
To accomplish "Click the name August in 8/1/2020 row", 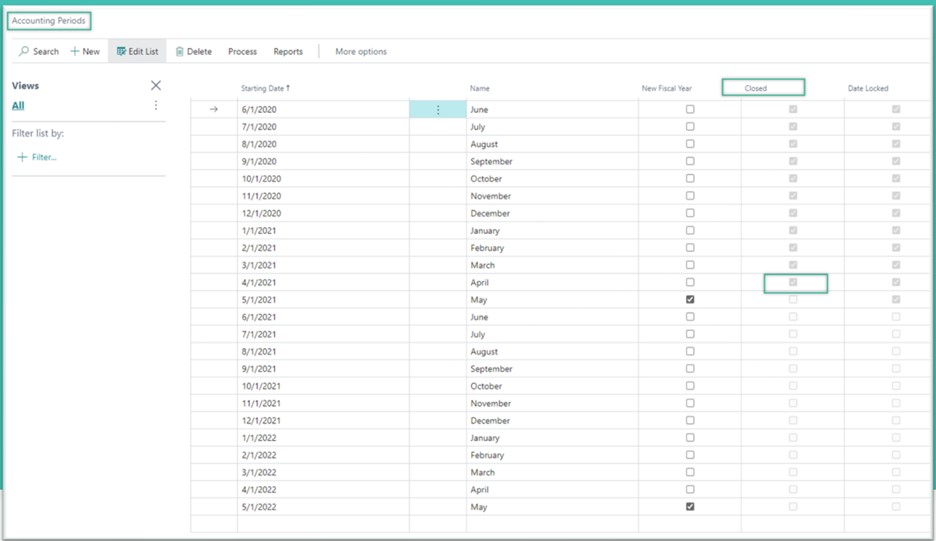I will [484, 144].
